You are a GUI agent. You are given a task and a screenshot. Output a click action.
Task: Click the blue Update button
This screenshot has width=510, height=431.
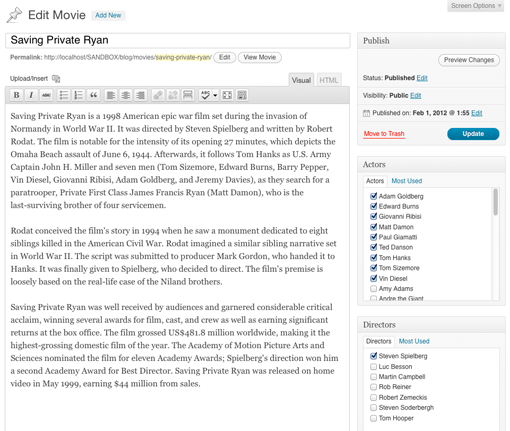(473, 134)
